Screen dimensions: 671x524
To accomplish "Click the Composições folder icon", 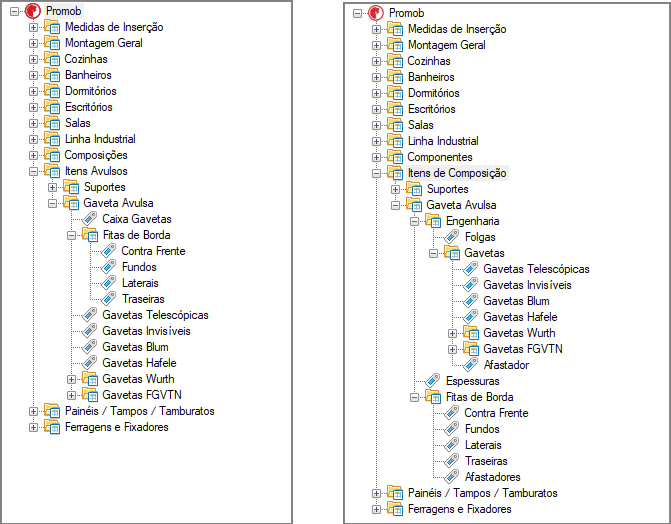I will (52, 155).
